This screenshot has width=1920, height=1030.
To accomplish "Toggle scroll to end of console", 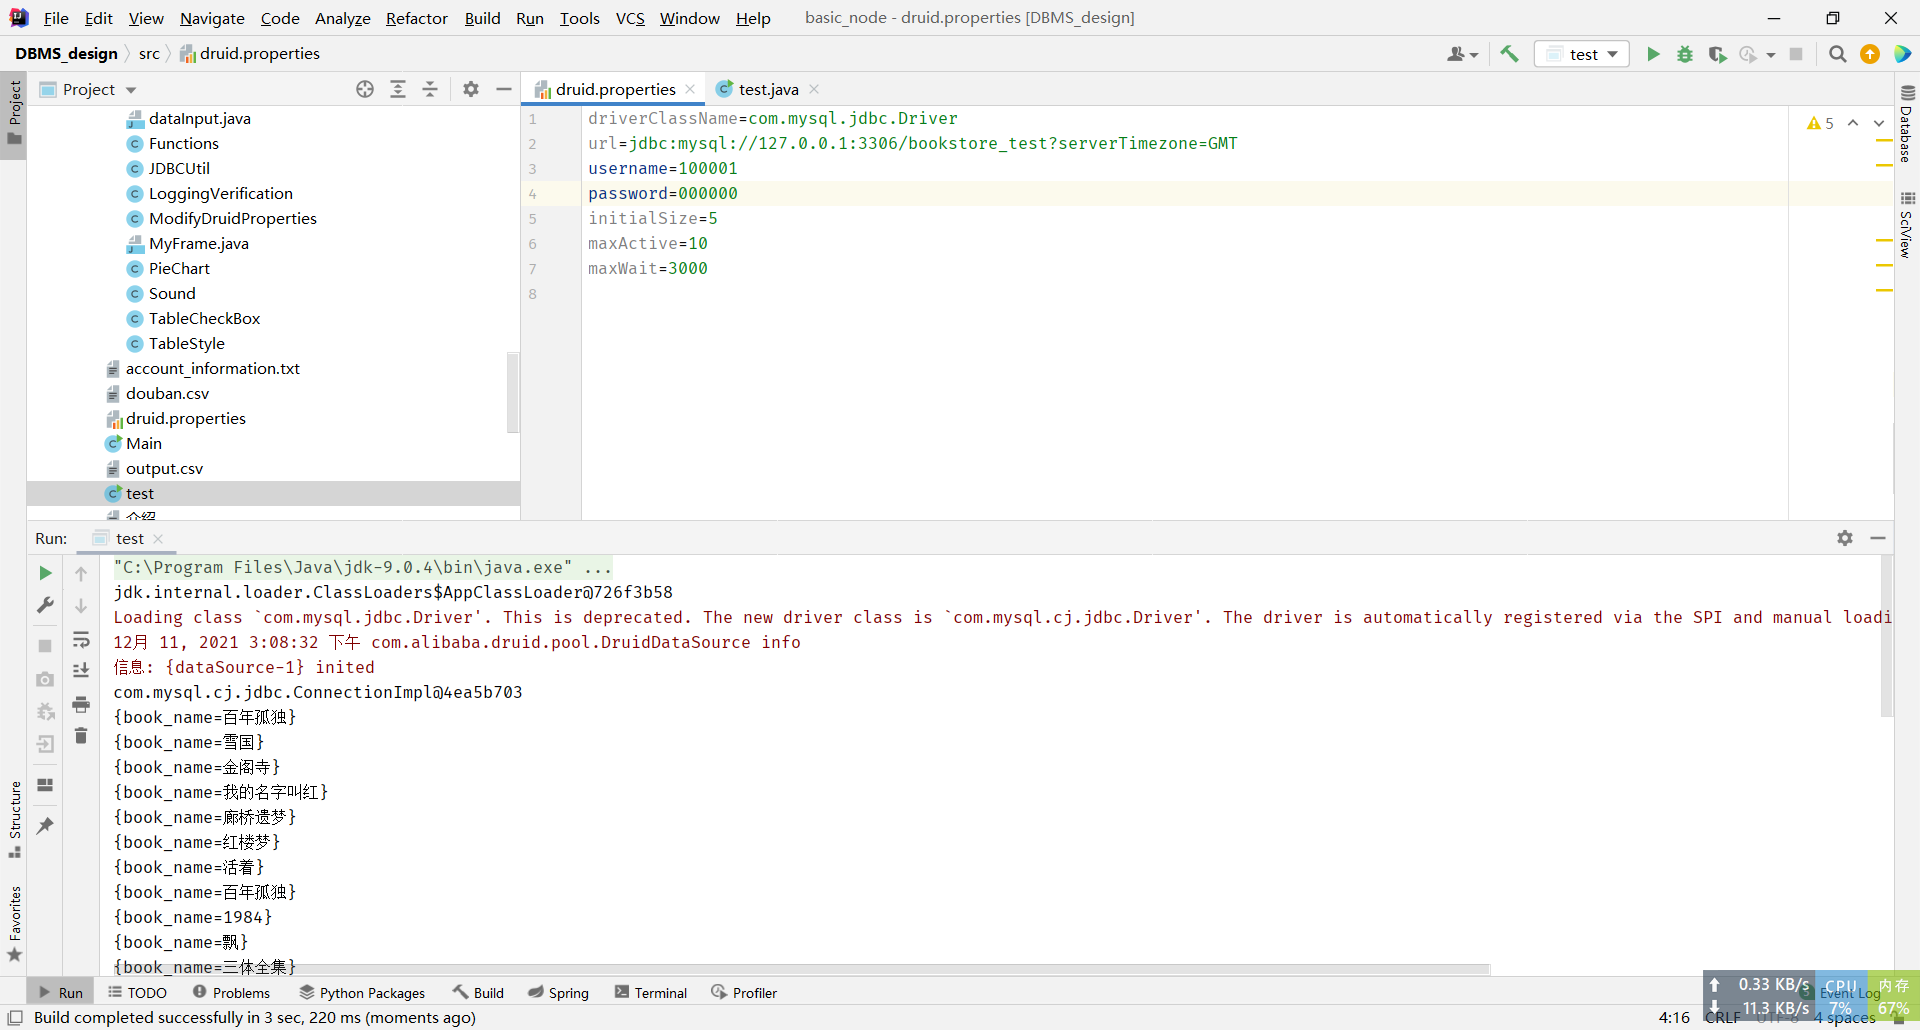I will (81, 671).
